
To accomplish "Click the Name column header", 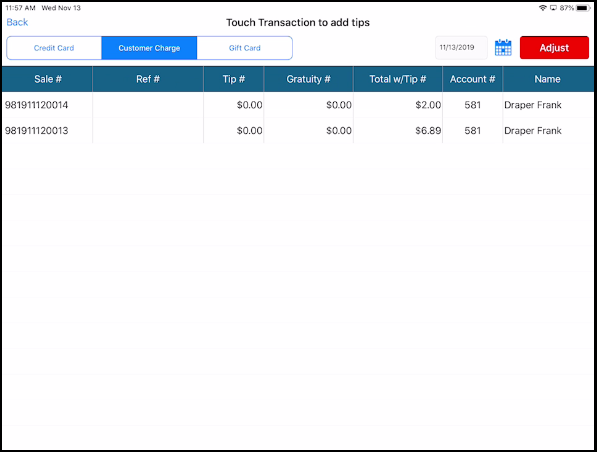I will [548, 79].
